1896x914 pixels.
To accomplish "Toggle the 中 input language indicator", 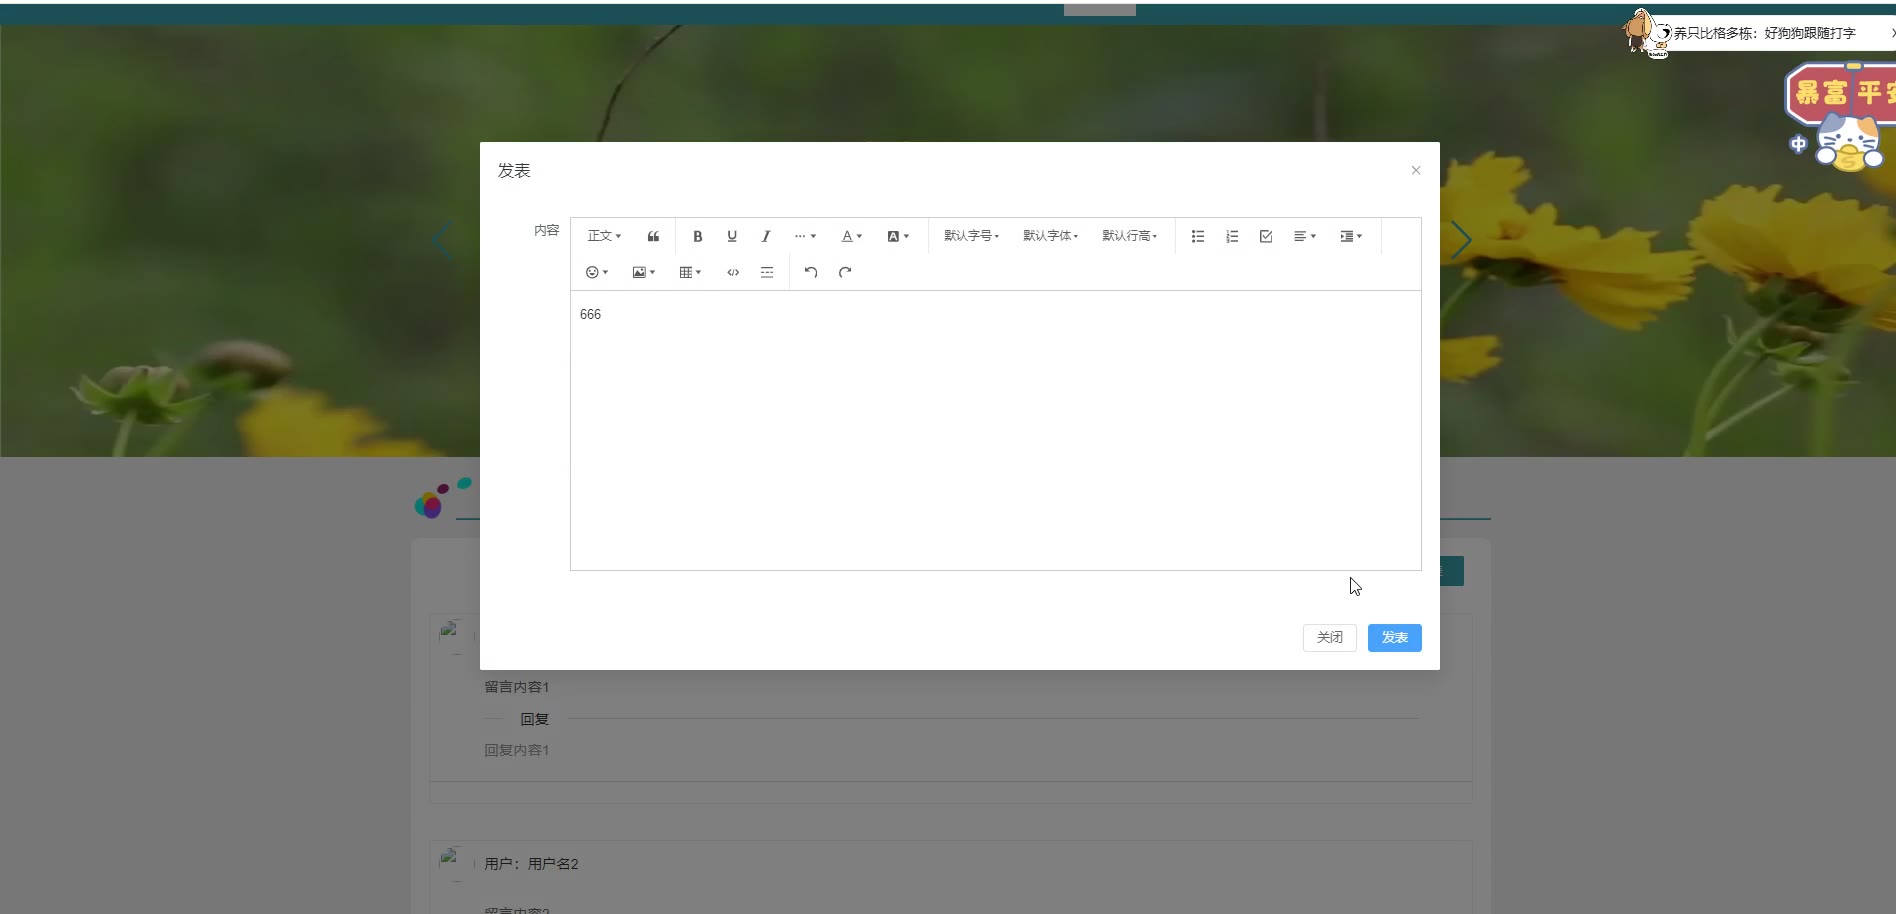I will tap(1798, 144).
